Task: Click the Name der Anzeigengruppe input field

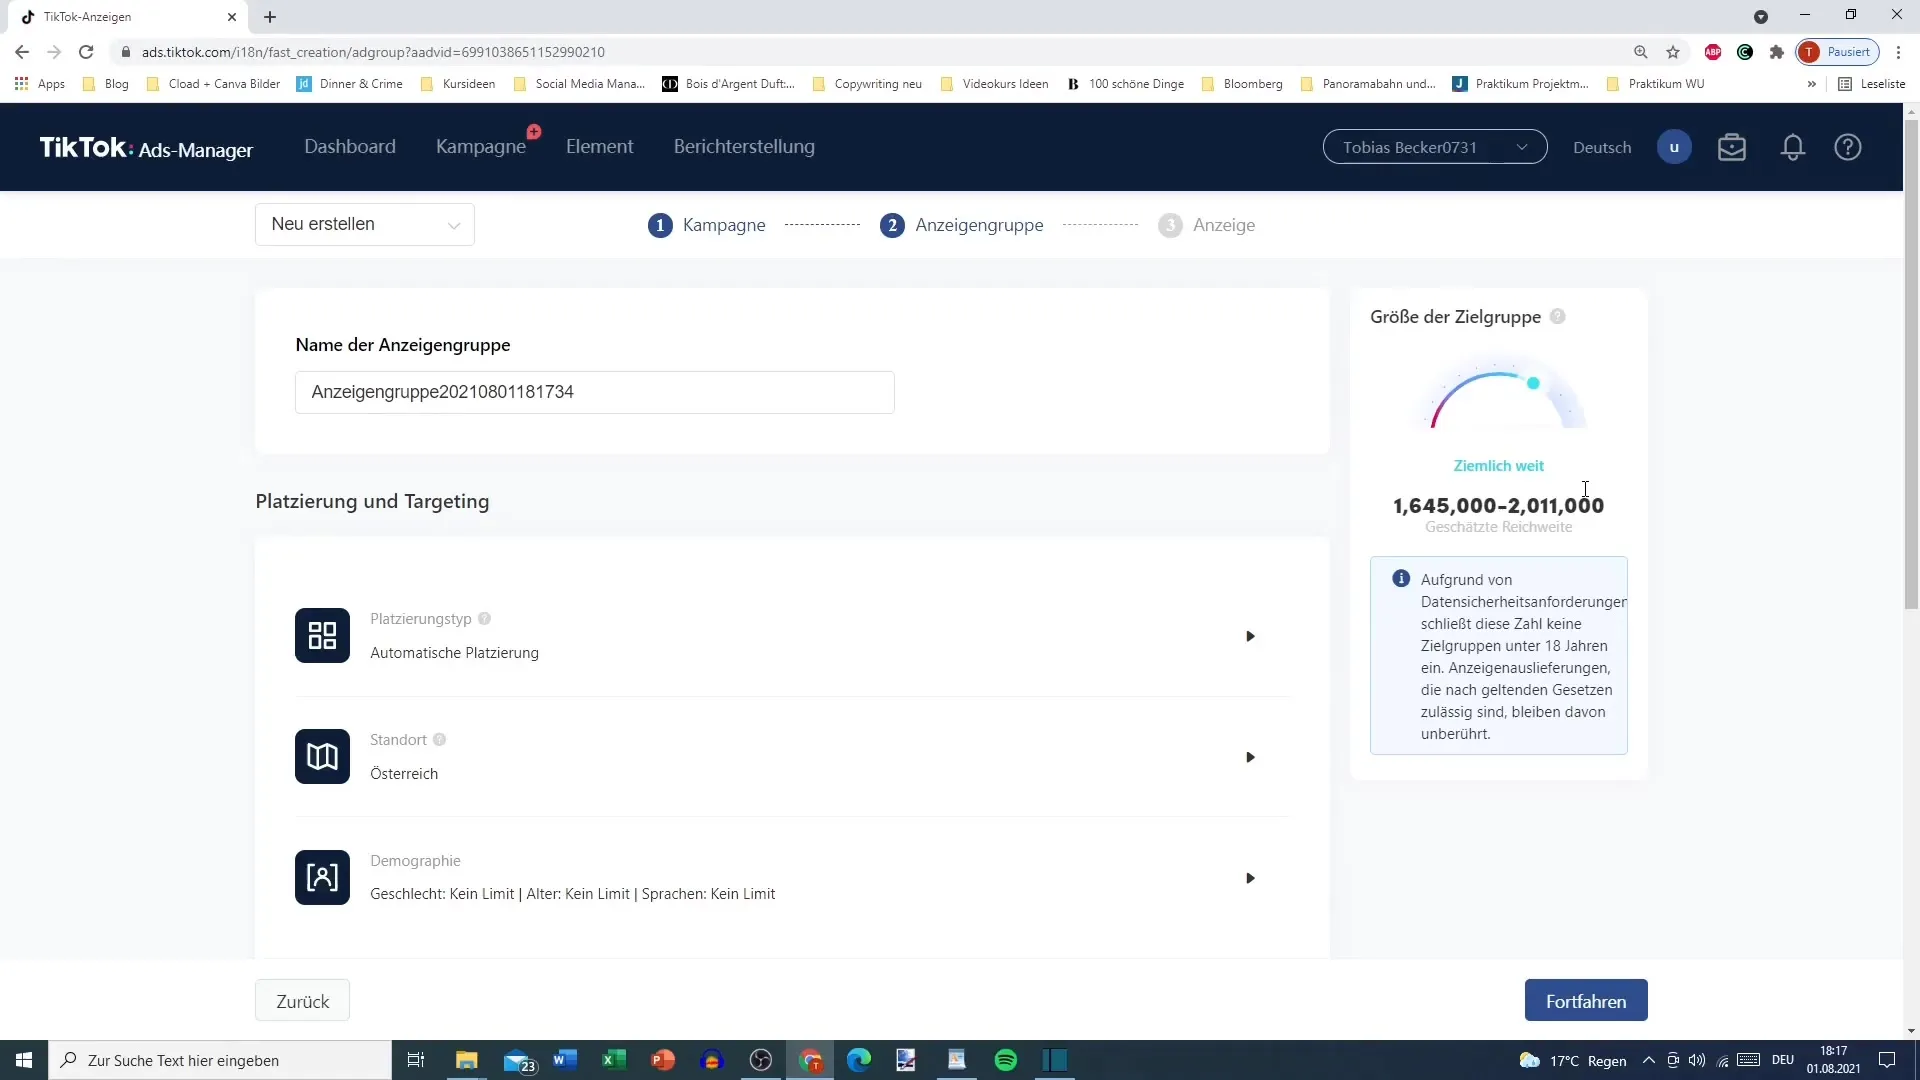Action: point(594,392)
